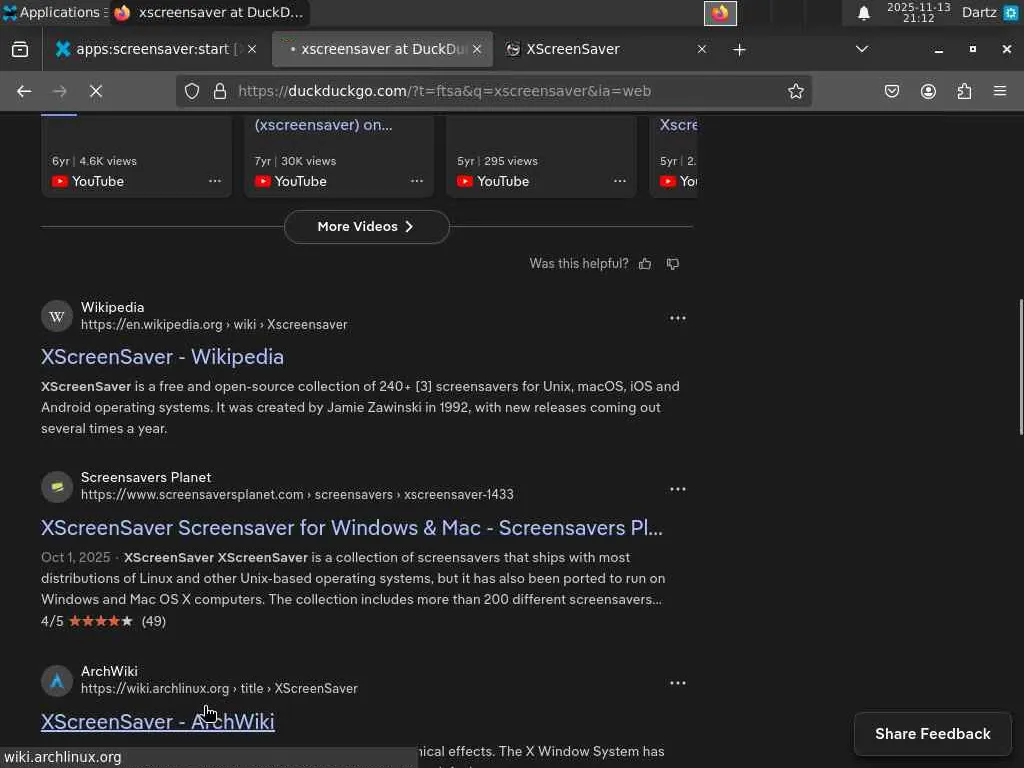Viewport: 1024px width, 768px height.
Task: Open options for the 295 views video
Action: pos(620,181)
